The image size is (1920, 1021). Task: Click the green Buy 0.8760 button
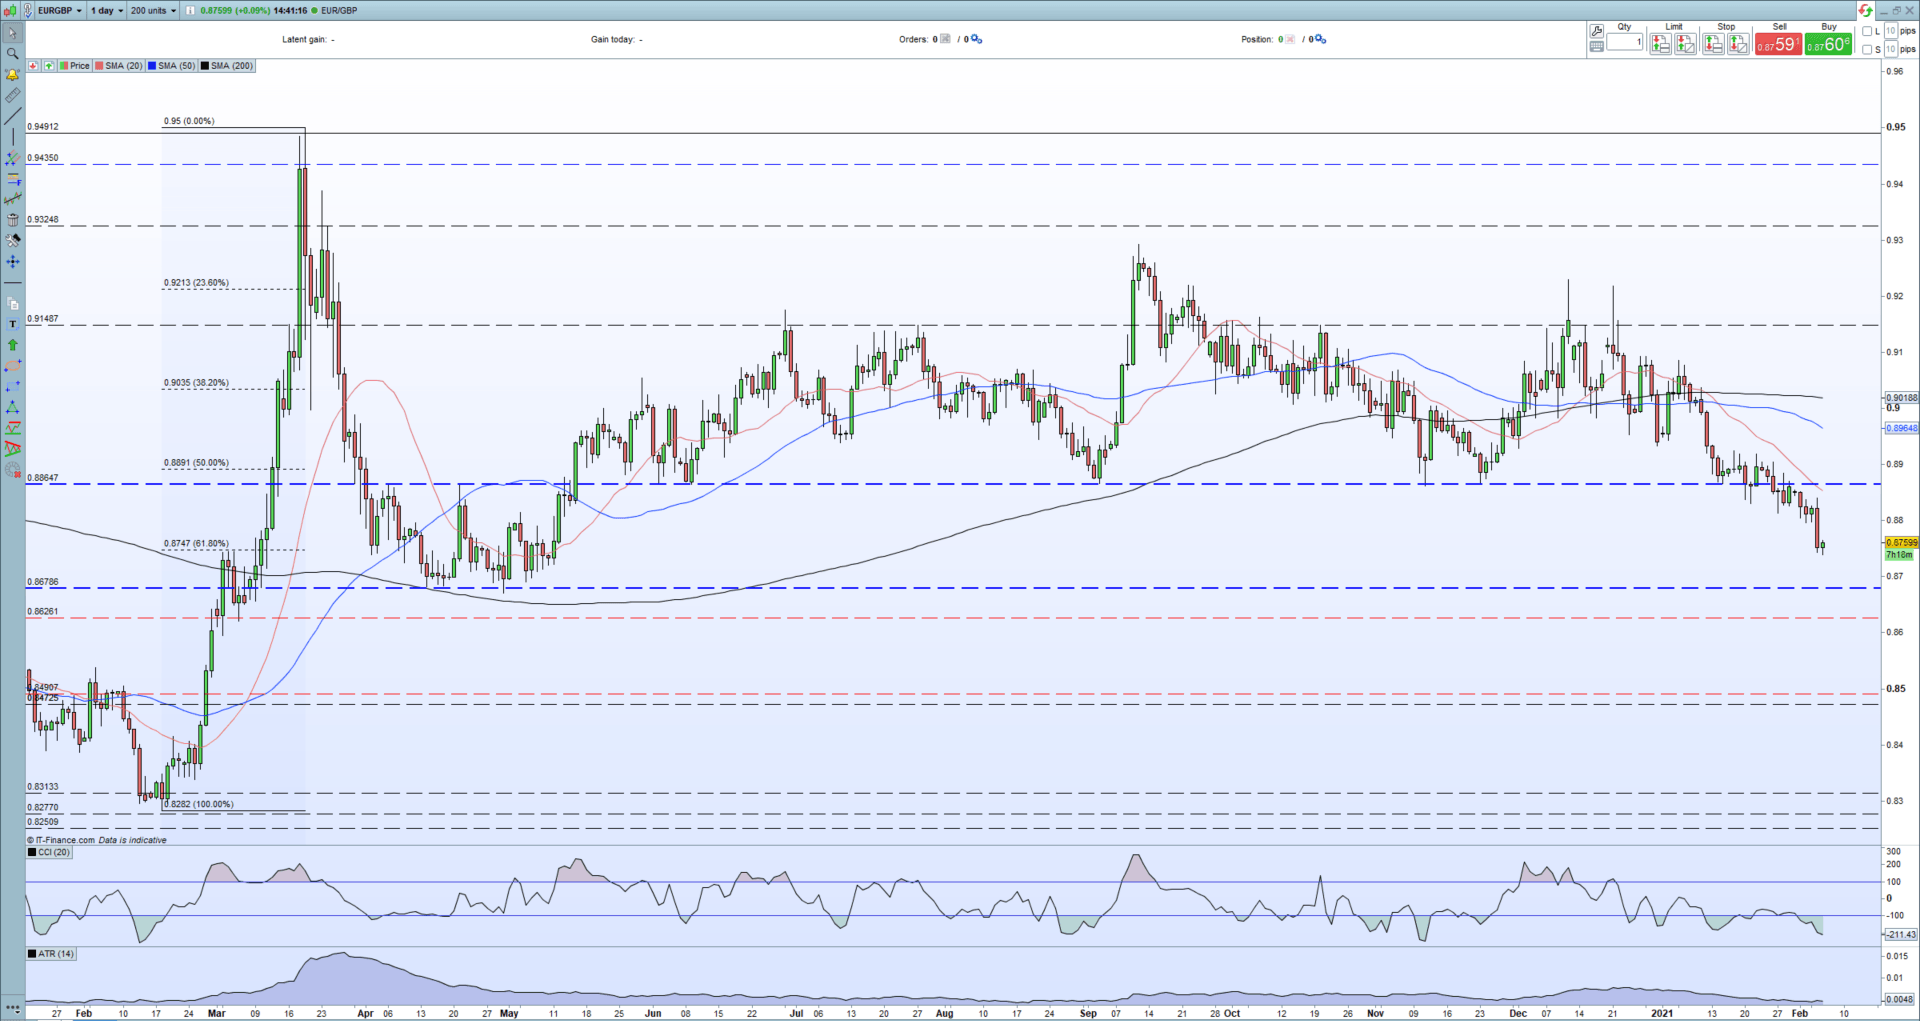pyautogui.click(x=1828, y=44)
